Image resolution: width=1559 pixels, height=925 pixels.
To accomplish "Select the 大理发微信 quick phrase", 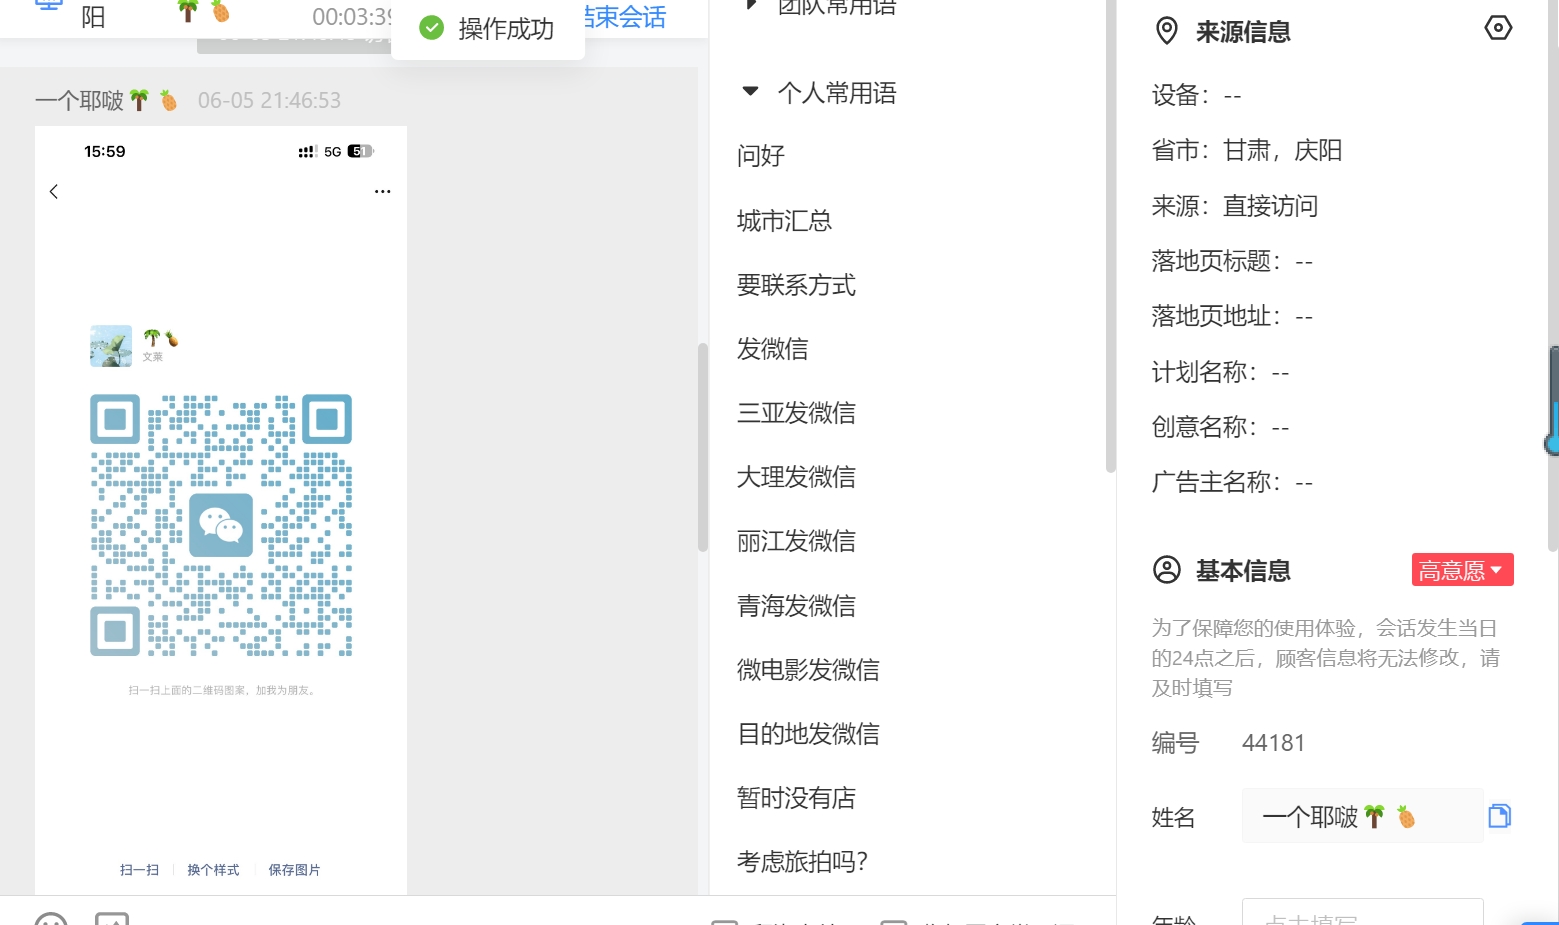I will click(796, 477).
